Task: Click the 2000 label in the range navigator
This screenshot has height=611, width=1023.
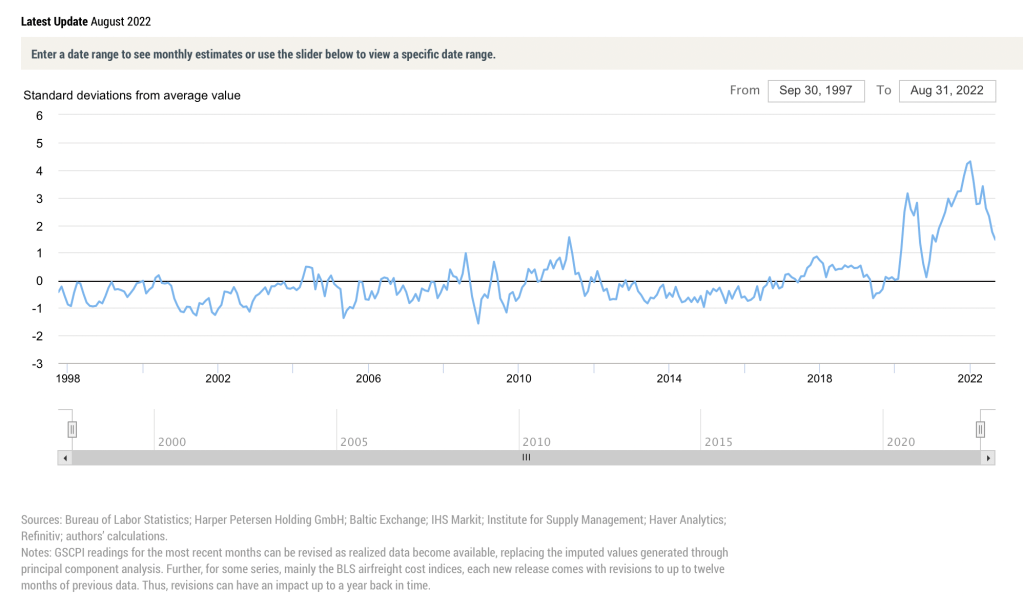Action: [x=172, y=442]
